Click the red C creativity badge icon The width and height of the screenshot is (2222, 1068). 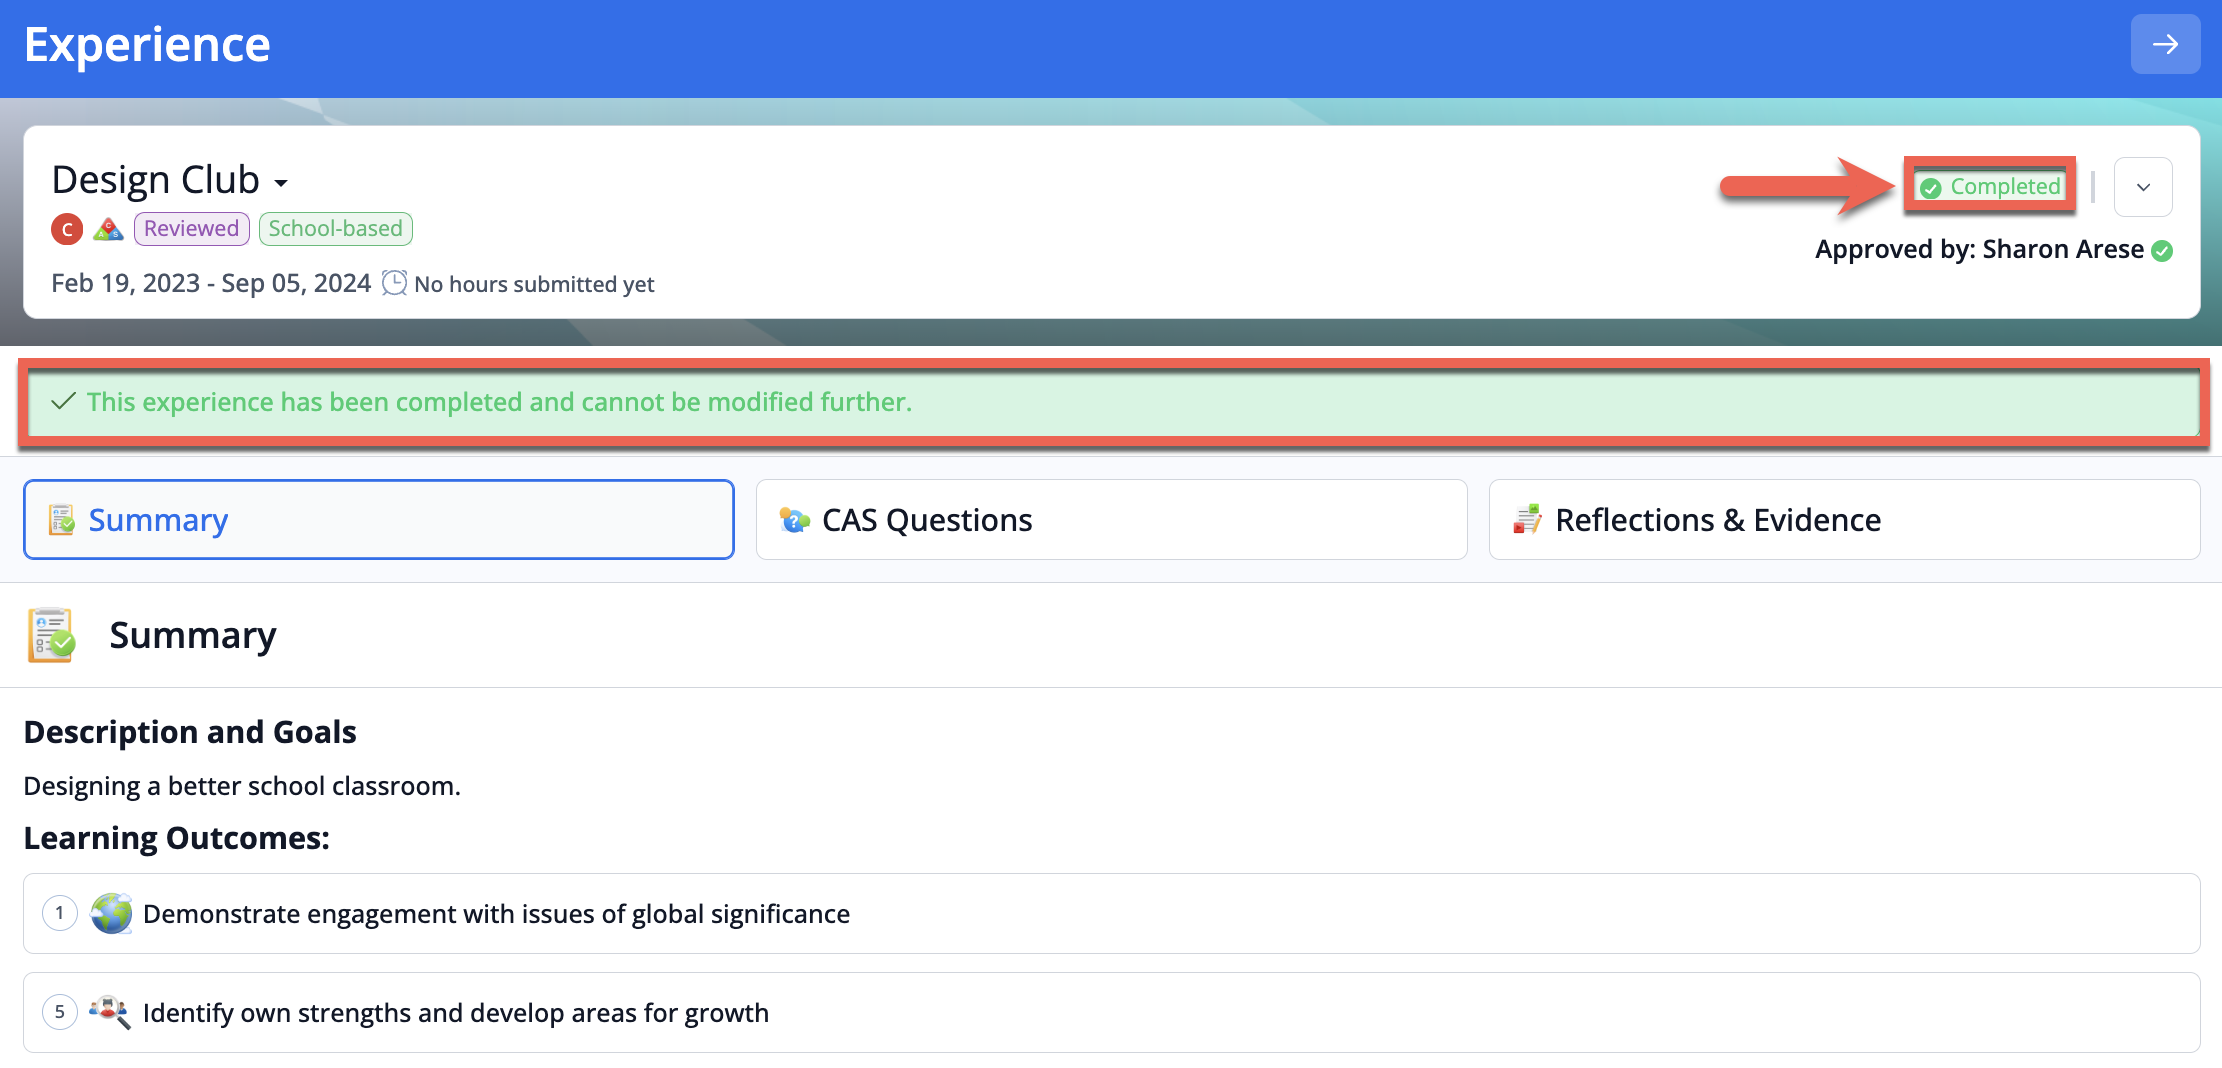coord(67,229)
